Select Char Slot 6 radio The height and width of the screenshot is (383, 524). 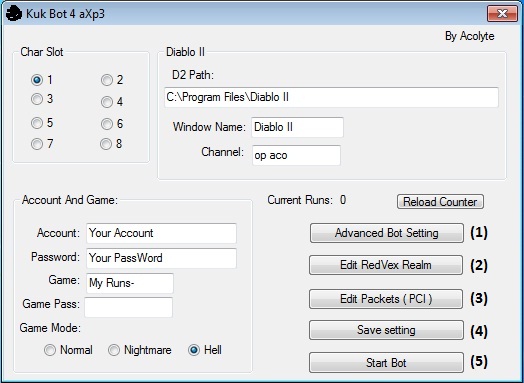tap(107, 124)
